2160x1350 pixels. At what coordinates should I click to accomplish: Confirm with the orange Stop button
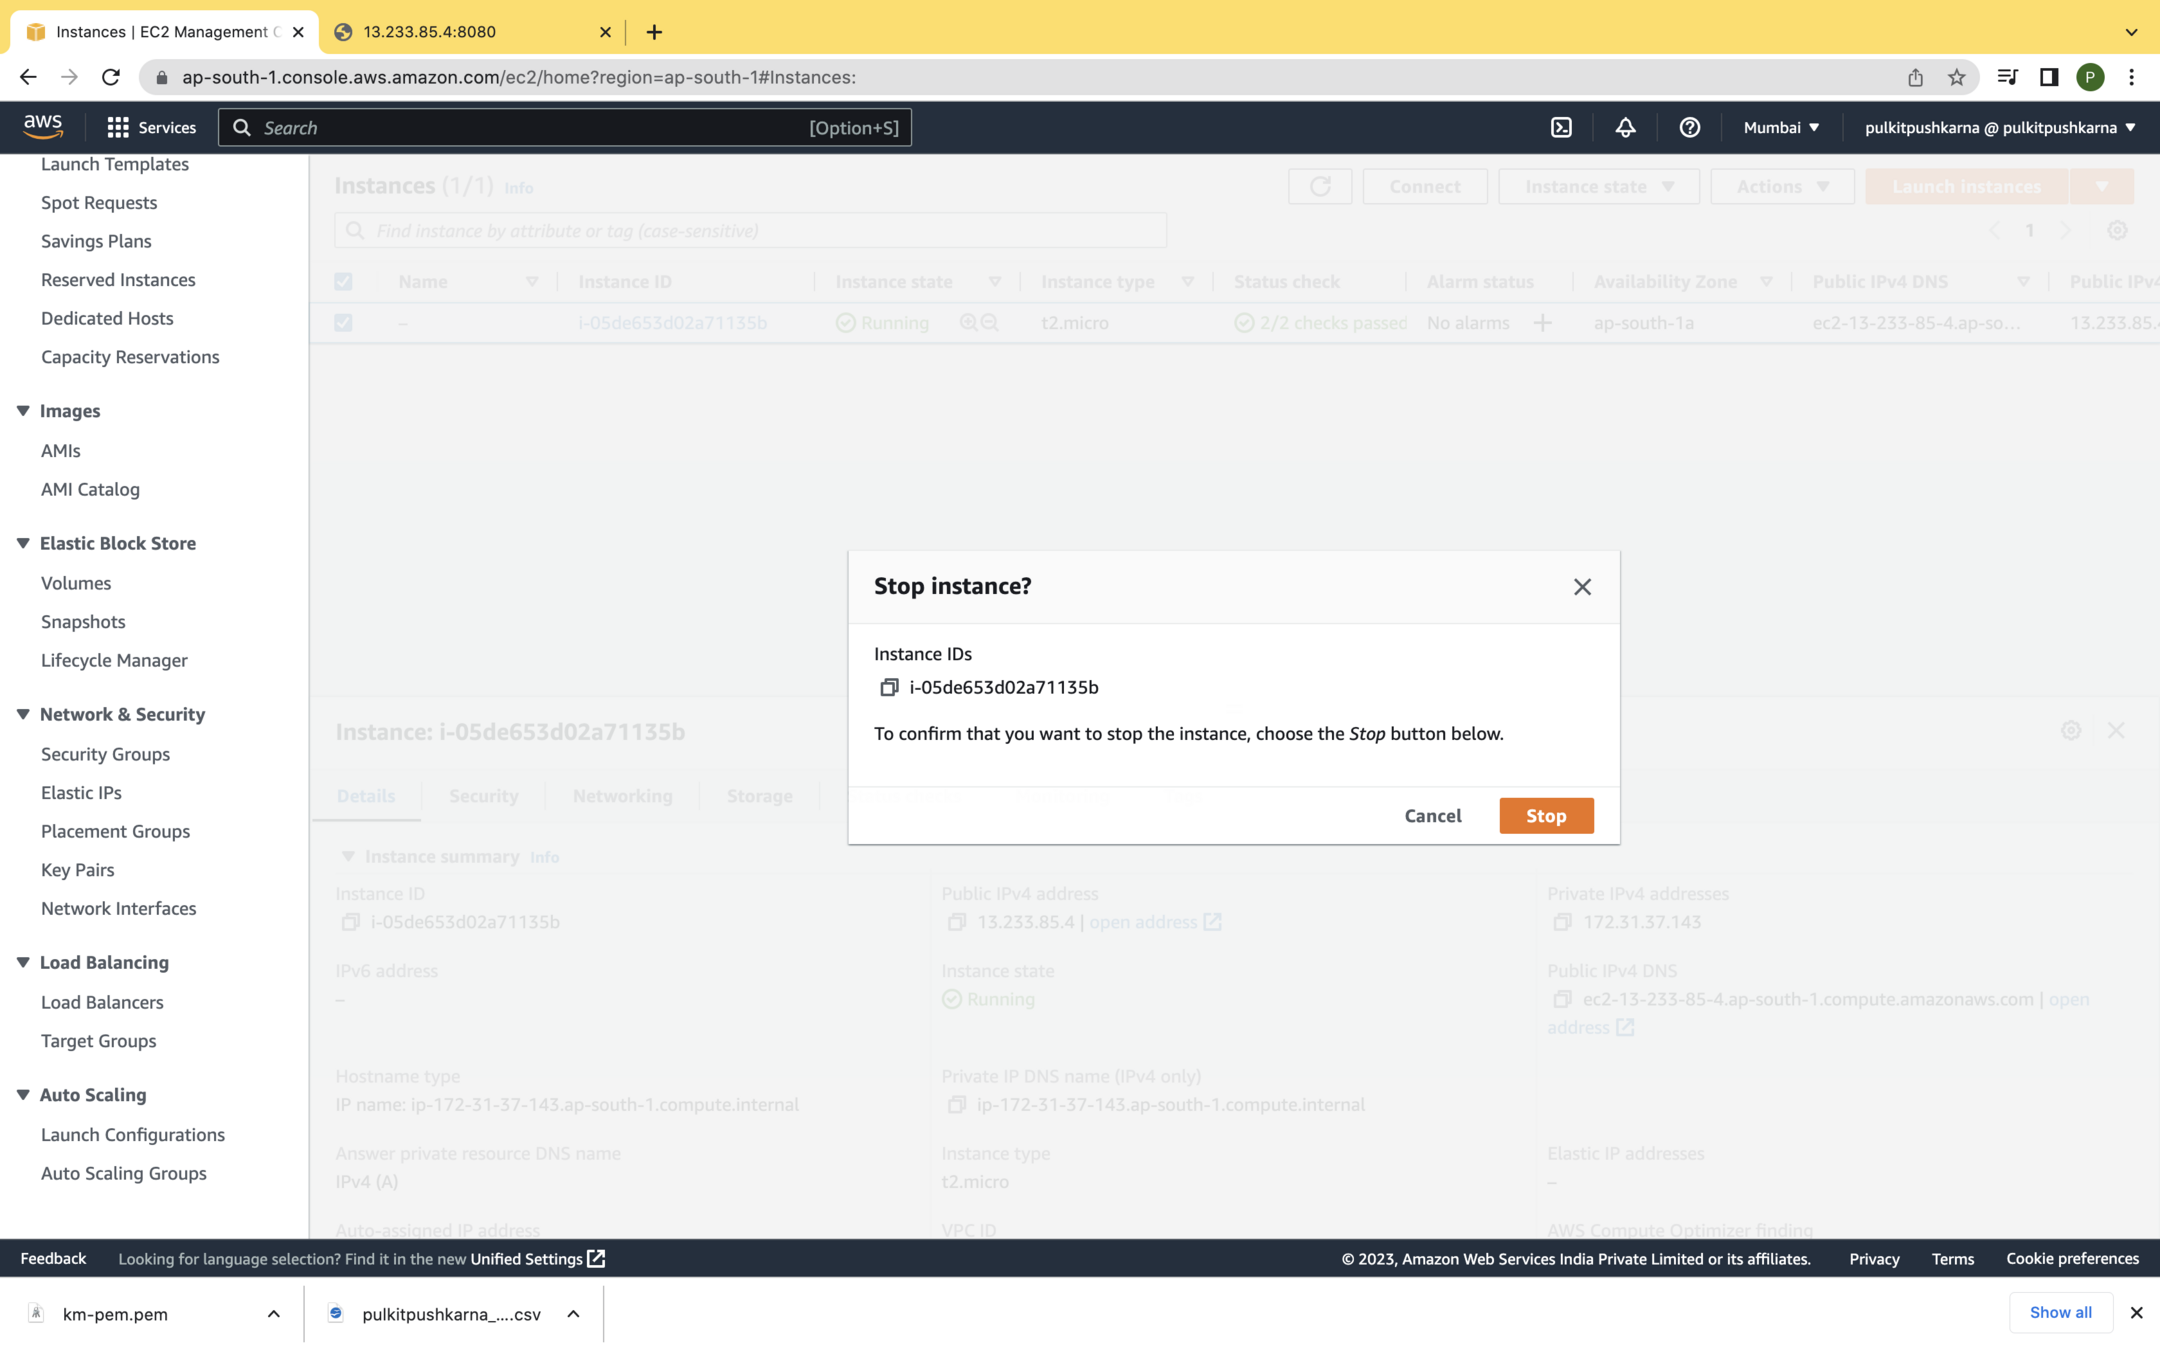click(x=1545, y=816)
